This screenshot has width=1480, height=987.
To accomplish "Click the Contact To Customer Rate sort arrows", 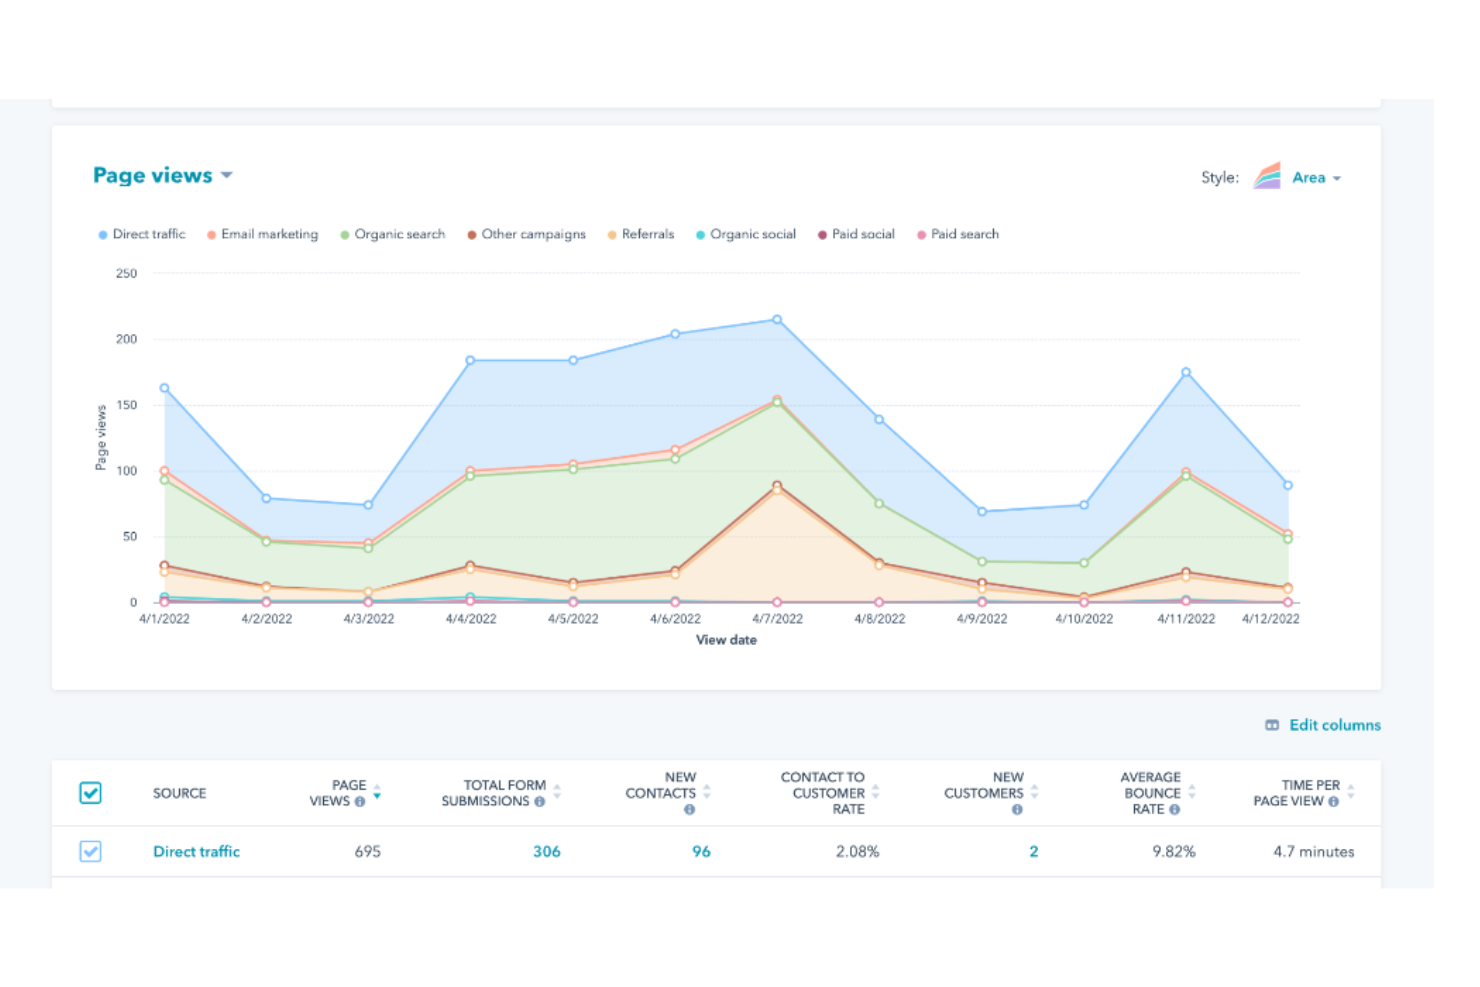I will (877, 792).
